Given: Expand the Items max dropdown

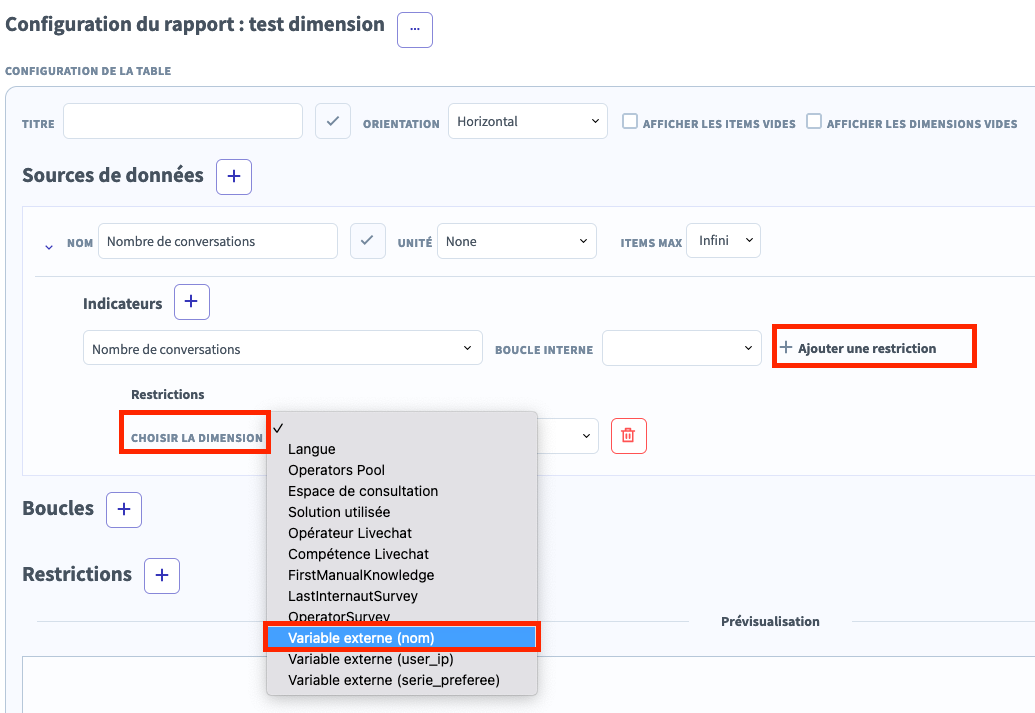Looking at the screenshot, I should (723, 241).
